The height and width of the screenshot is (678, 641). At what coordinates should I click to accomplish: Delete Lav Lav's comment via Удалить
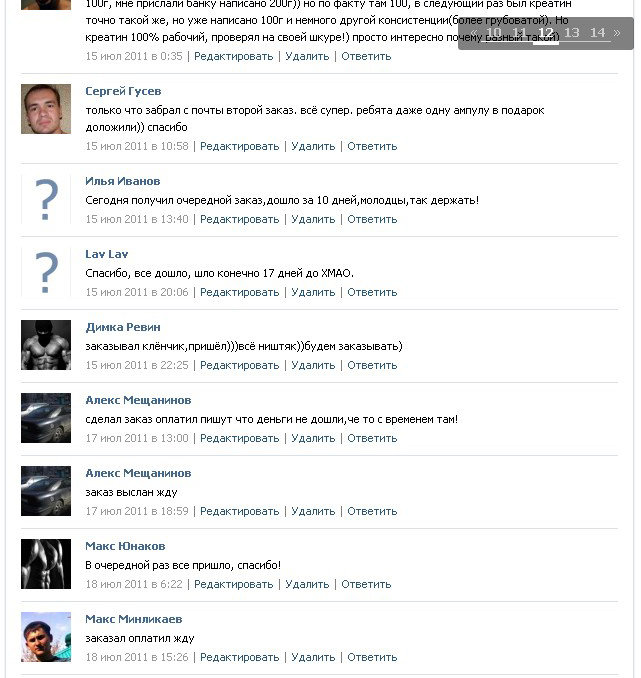(x=313, y=292)
